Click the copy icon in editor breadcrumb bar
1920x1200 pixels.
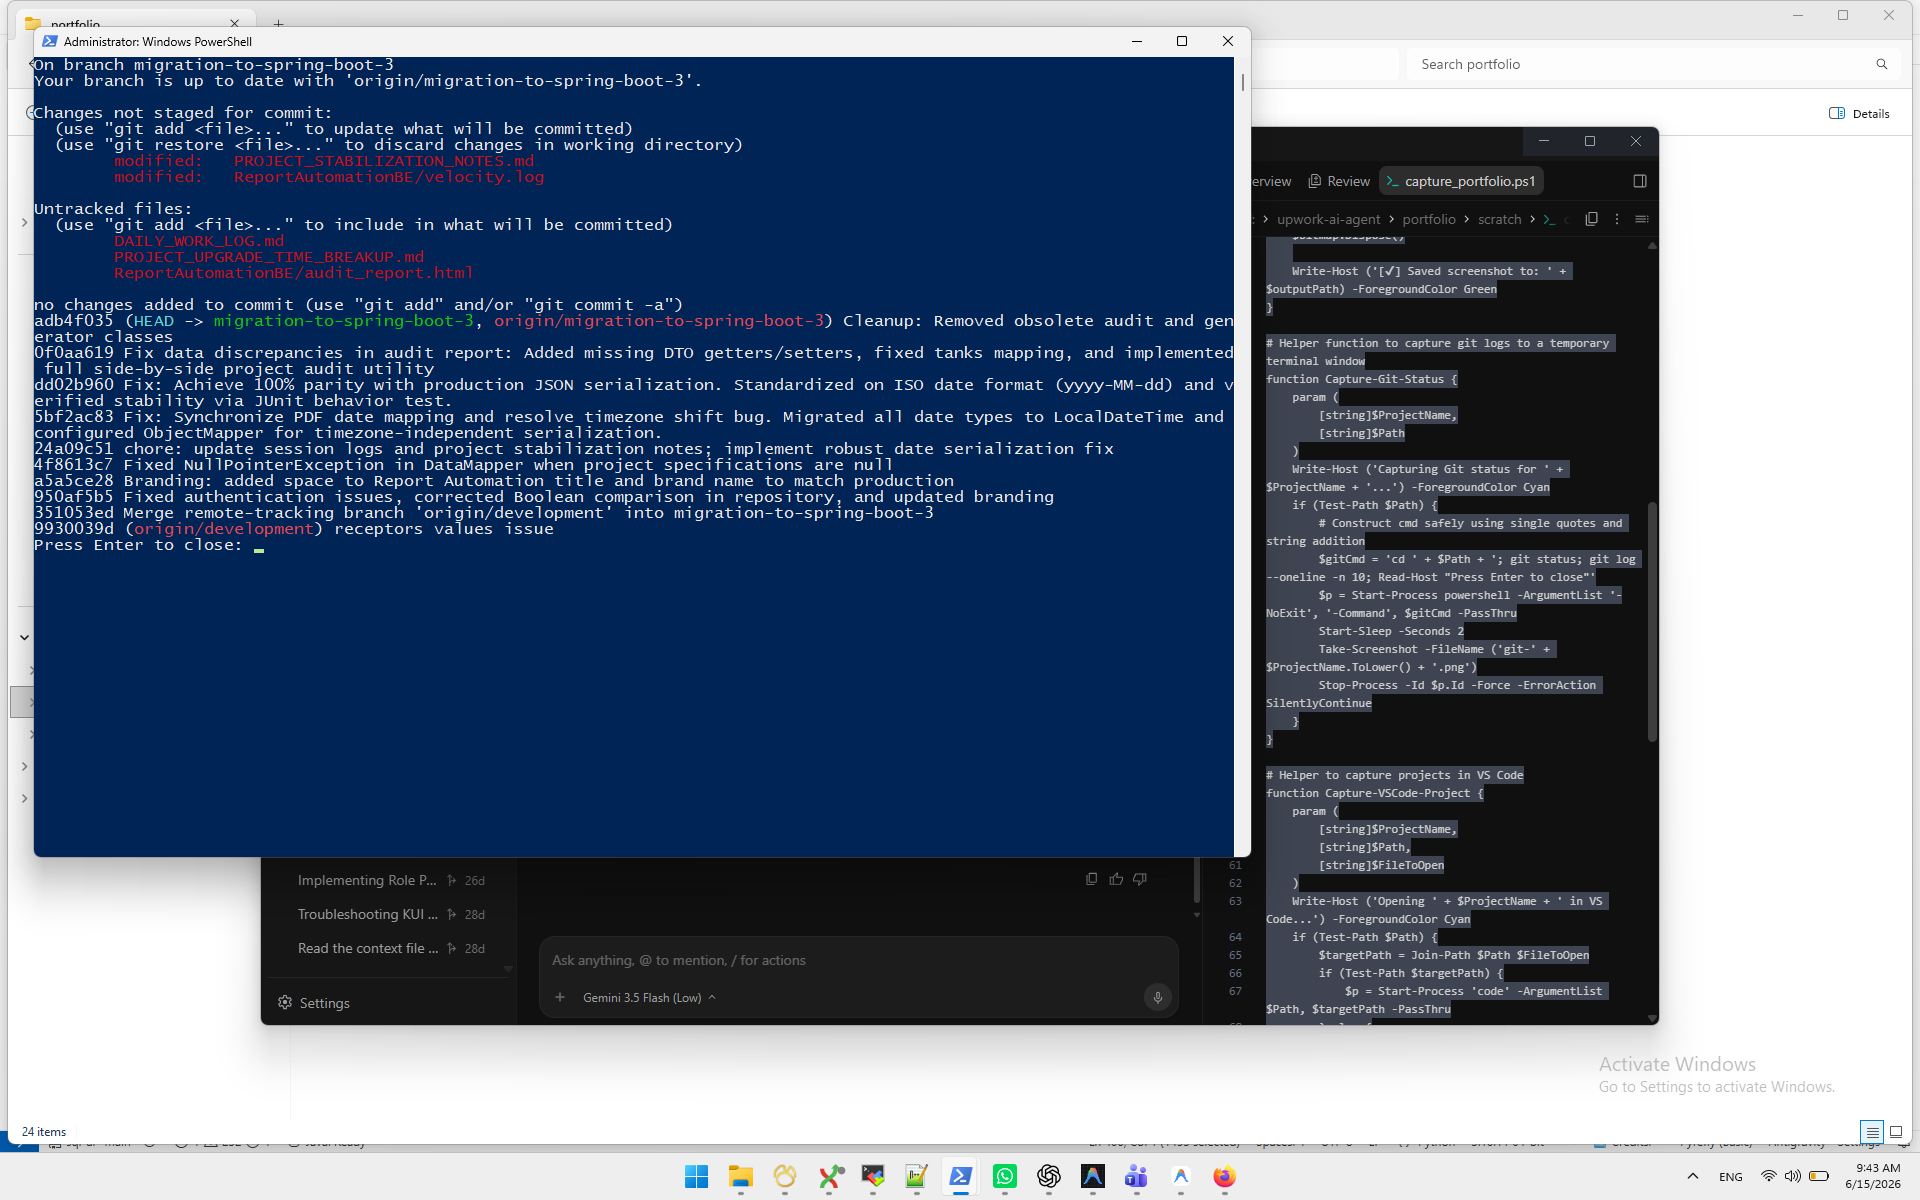click(1592, 219)
